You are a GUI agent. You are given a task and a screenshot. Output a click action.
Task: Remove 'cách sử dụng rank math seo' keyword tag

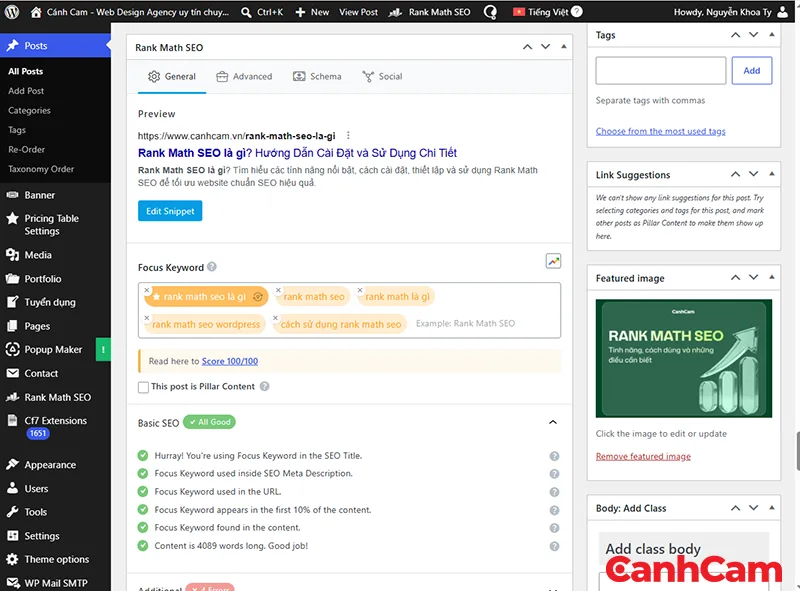coord(276,317)
